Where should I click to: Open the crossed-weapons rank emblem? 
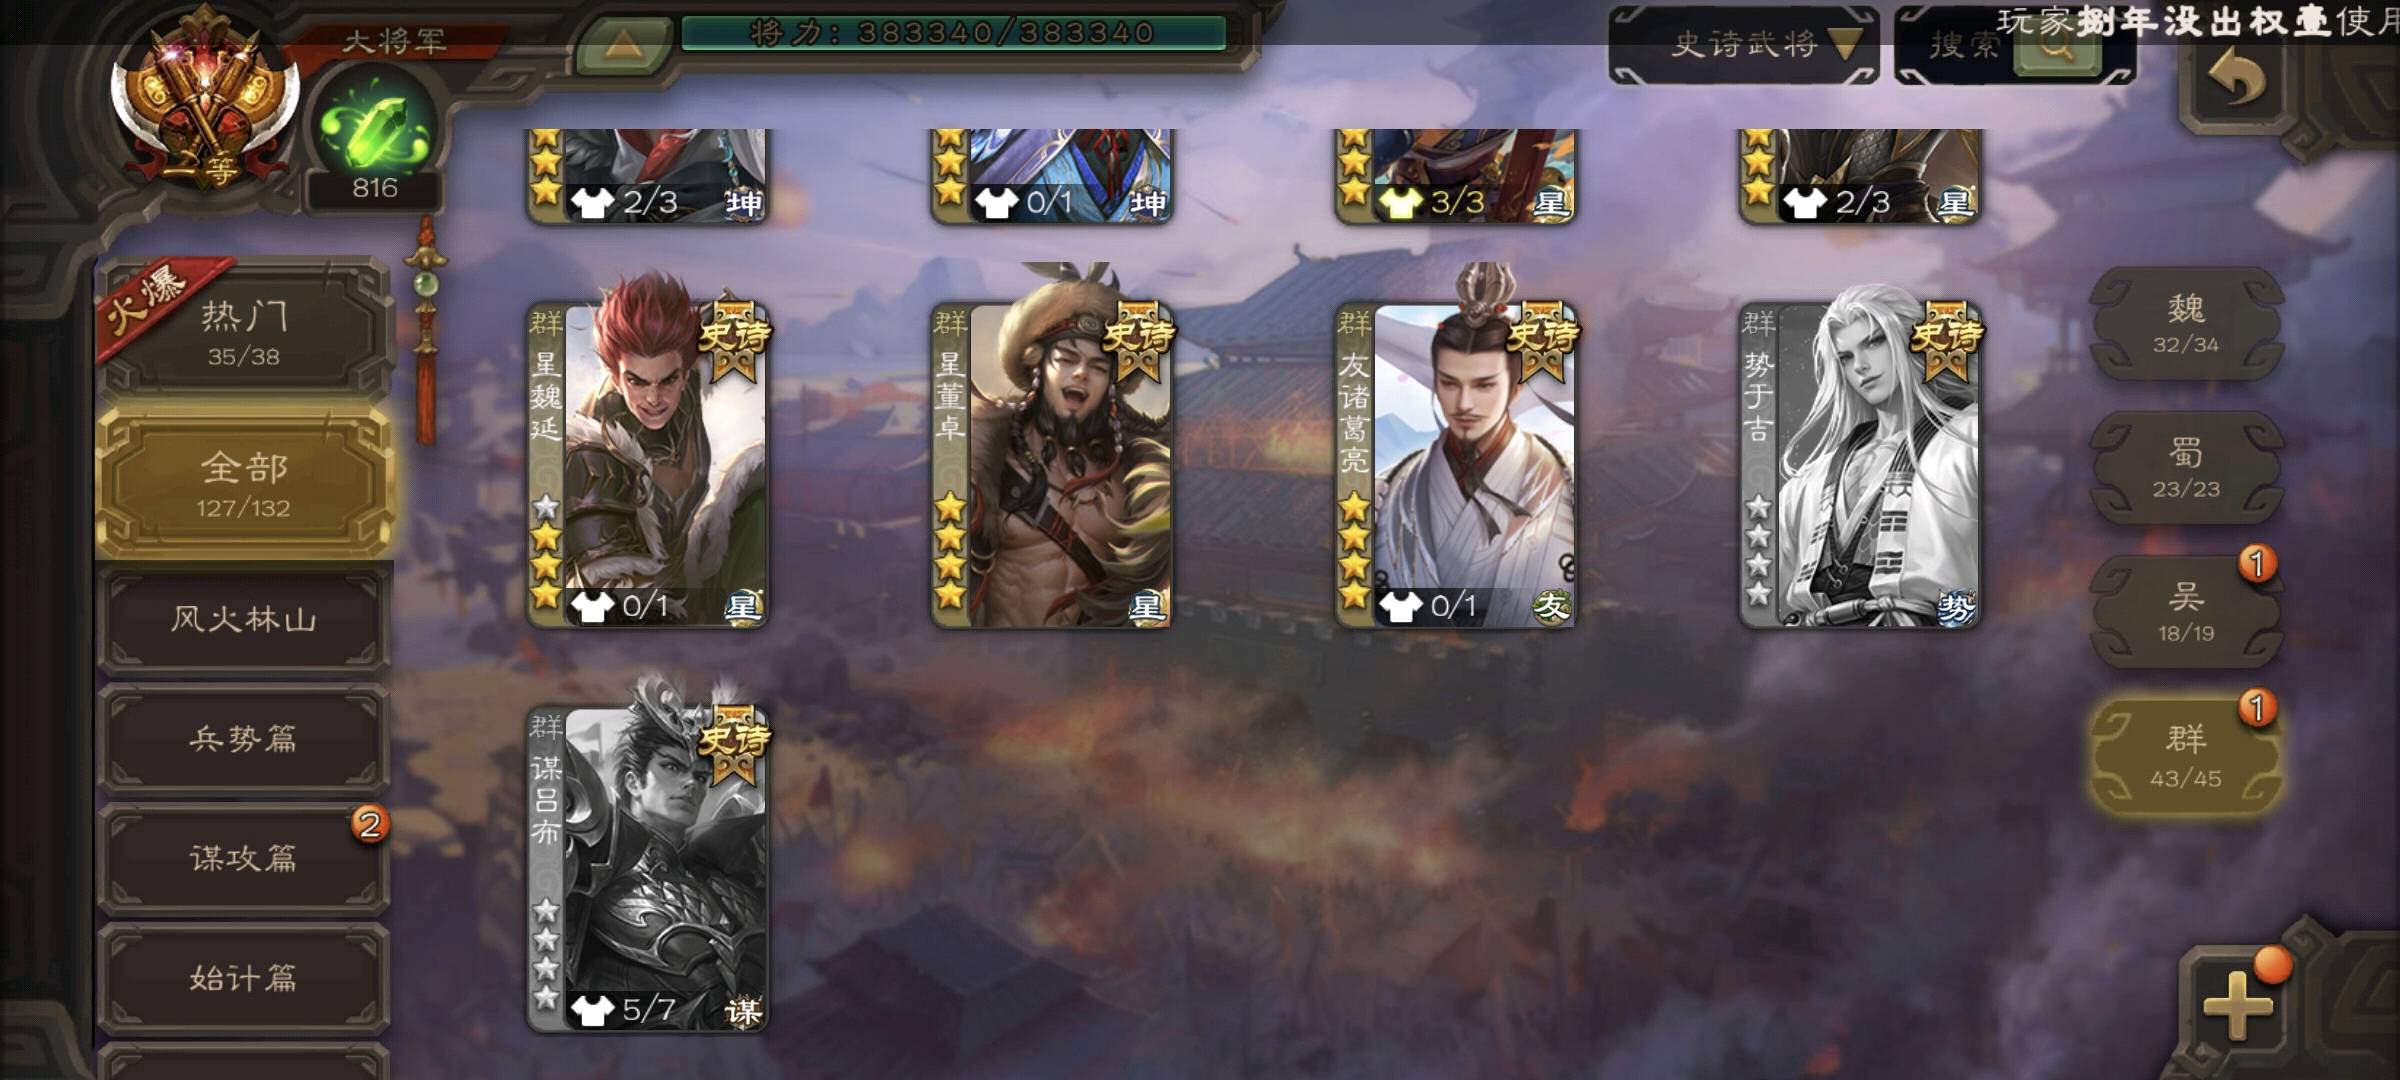click(205, 100)
